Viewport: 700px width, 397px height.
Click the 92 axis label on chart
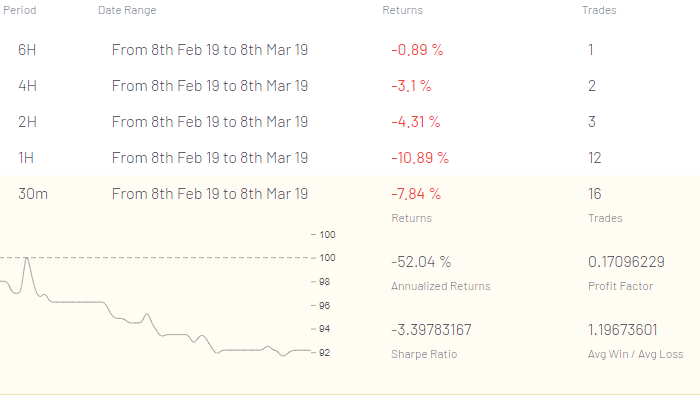[325, 353]
